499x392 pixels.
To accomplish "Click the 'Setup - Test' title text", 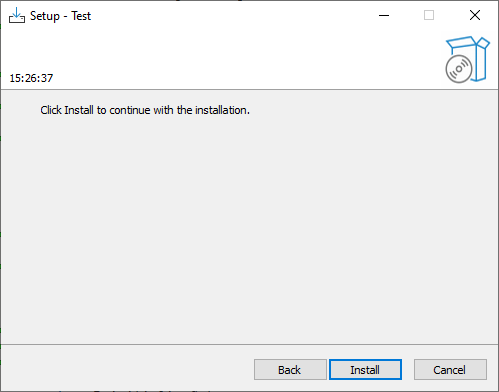I will pos(60,16).
